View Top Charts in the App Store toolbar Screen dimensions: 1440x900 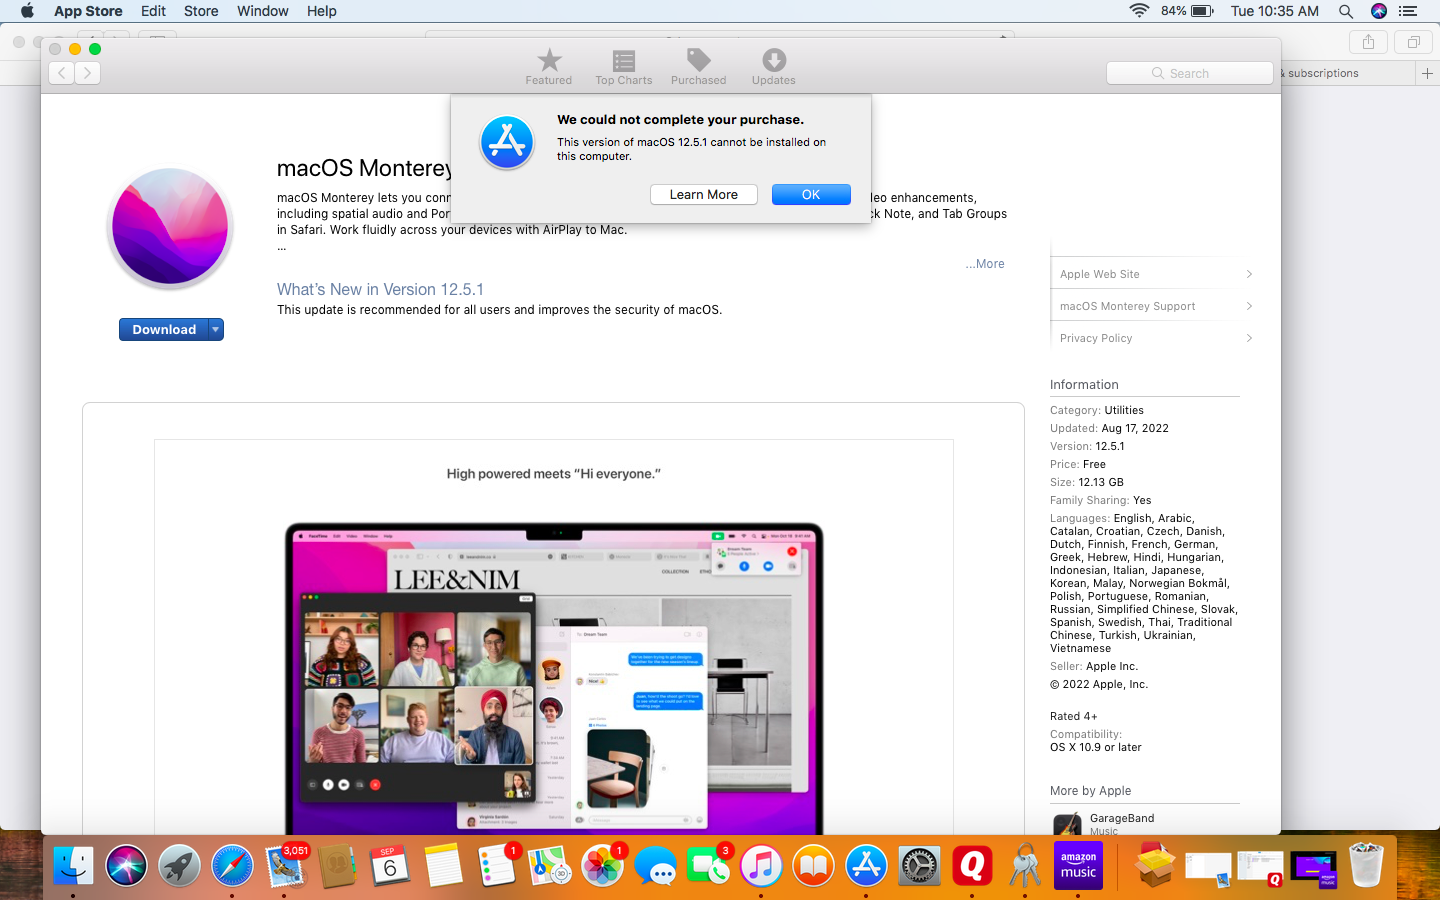(623, 66)
